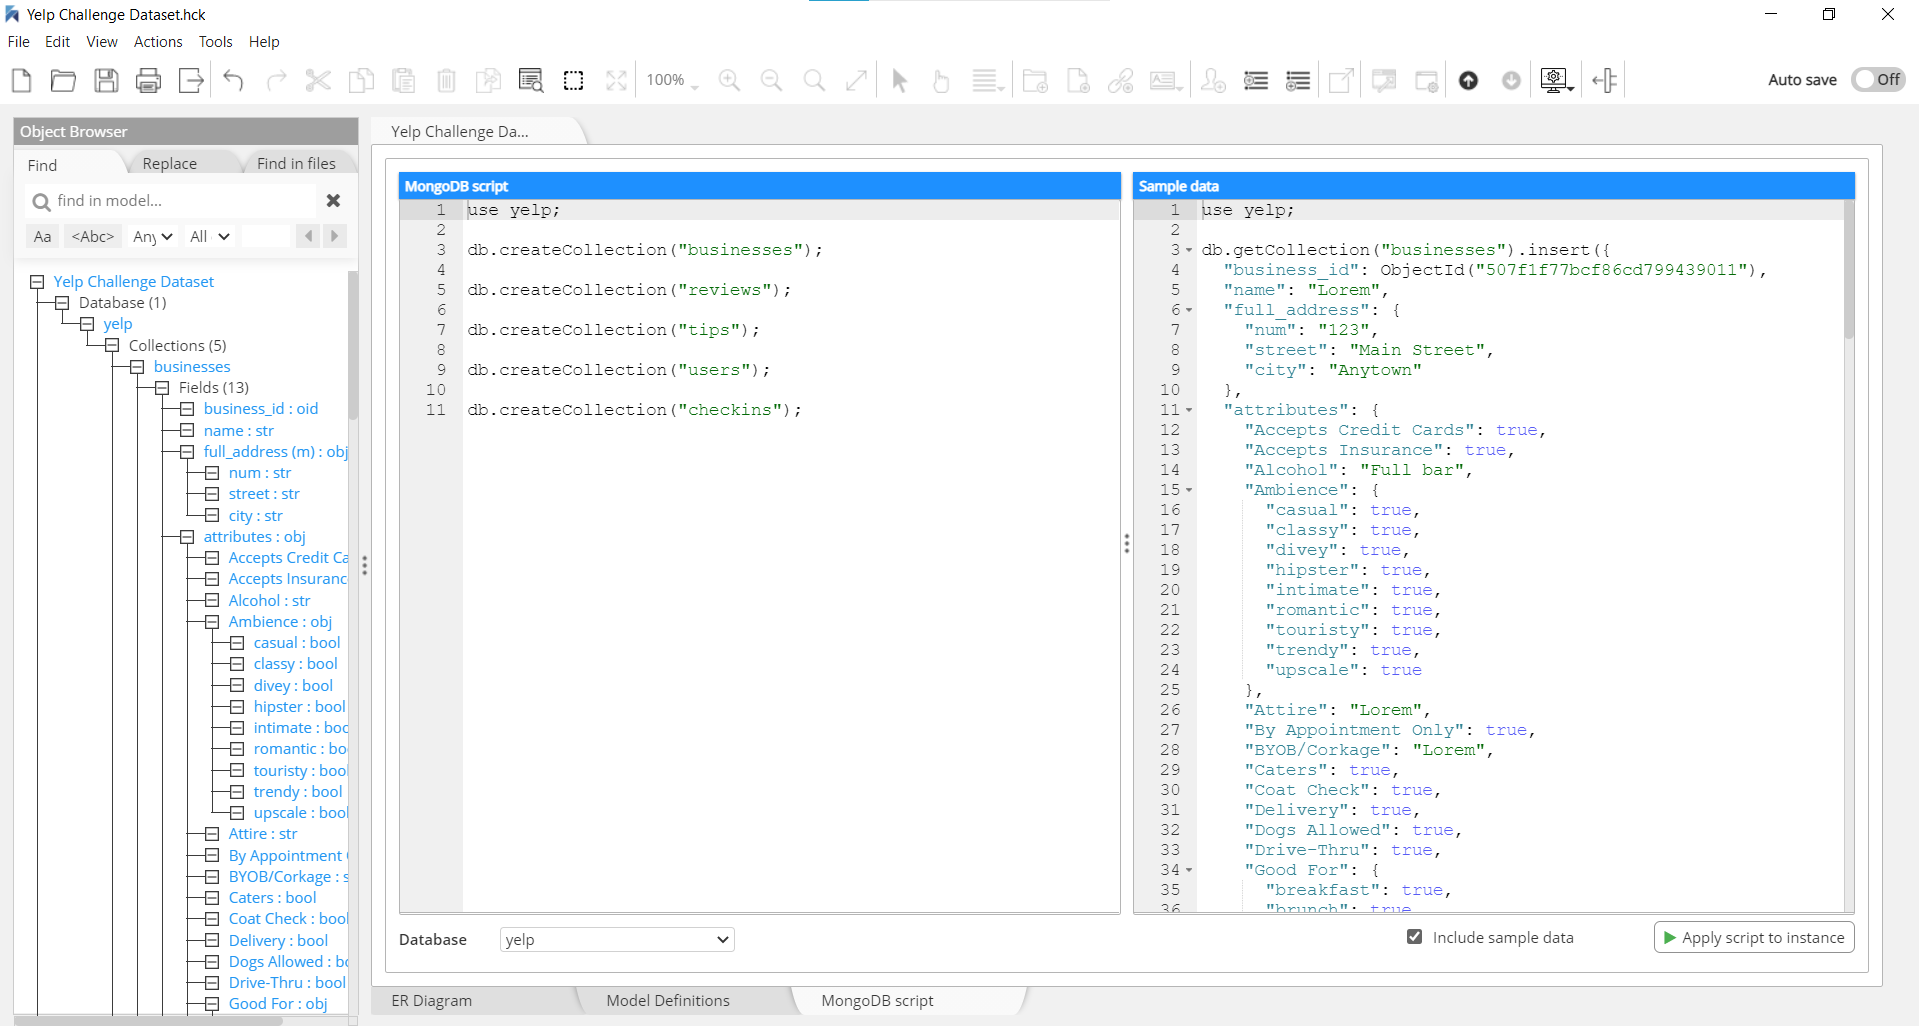
Task: Fold line 11 attributes block in Sample data
Action: tap(1189, 410)
